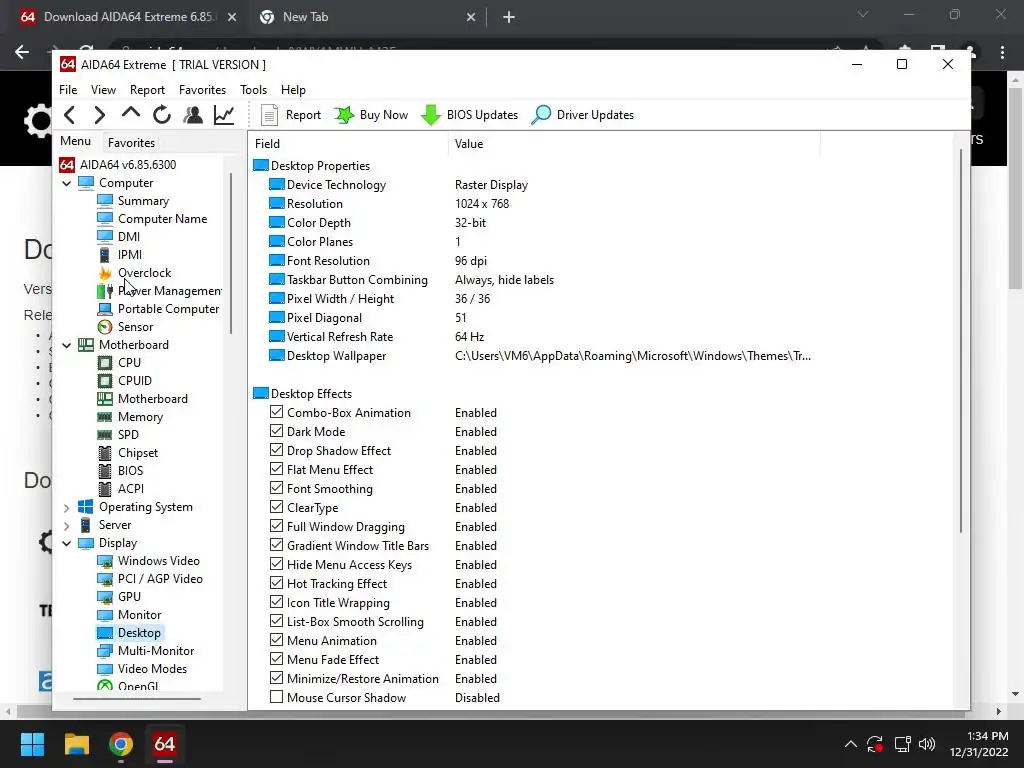Open Driver Updates from the toolbar
Image resolution: width=1024 pixels, height=768 pixels.
pos(583,115)
